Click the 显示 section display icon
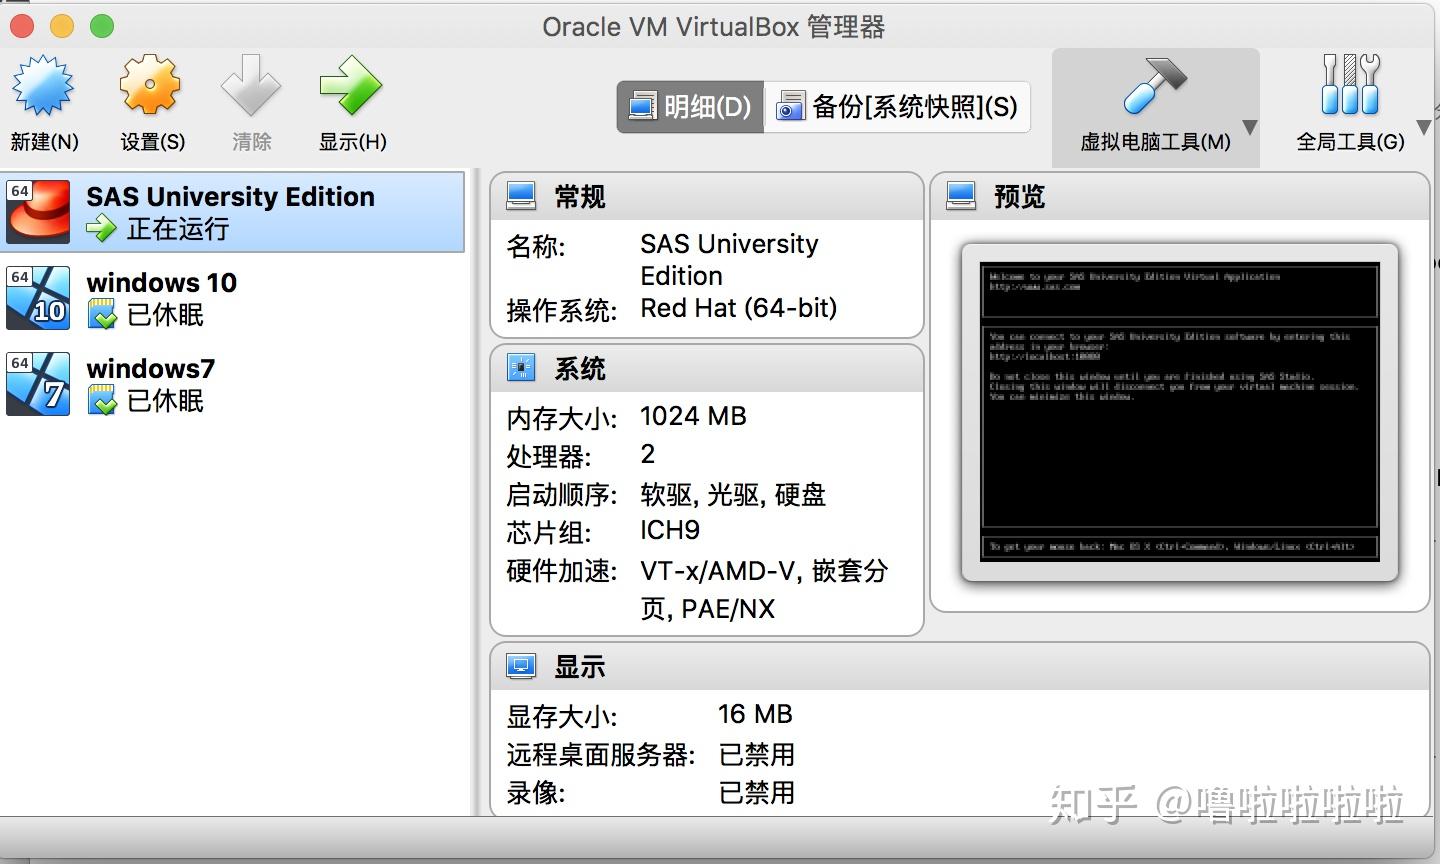1440x864 pixels. tap(521, 665)
